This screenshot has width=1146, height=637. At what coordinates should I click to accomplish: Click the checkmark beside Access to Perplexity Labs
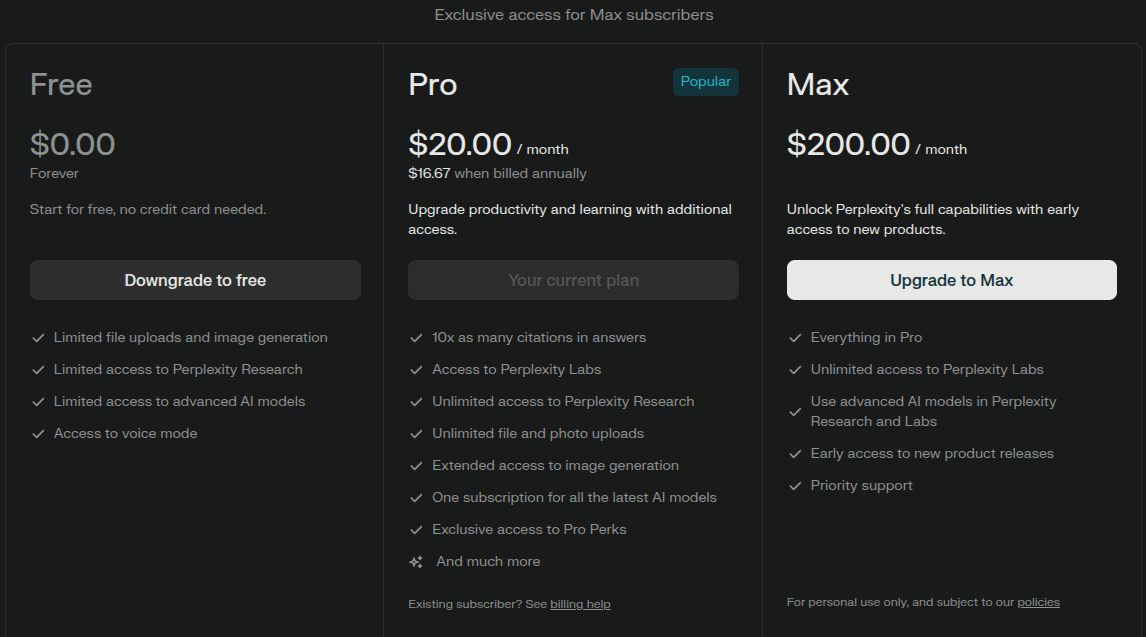click(x=417, y=370)
